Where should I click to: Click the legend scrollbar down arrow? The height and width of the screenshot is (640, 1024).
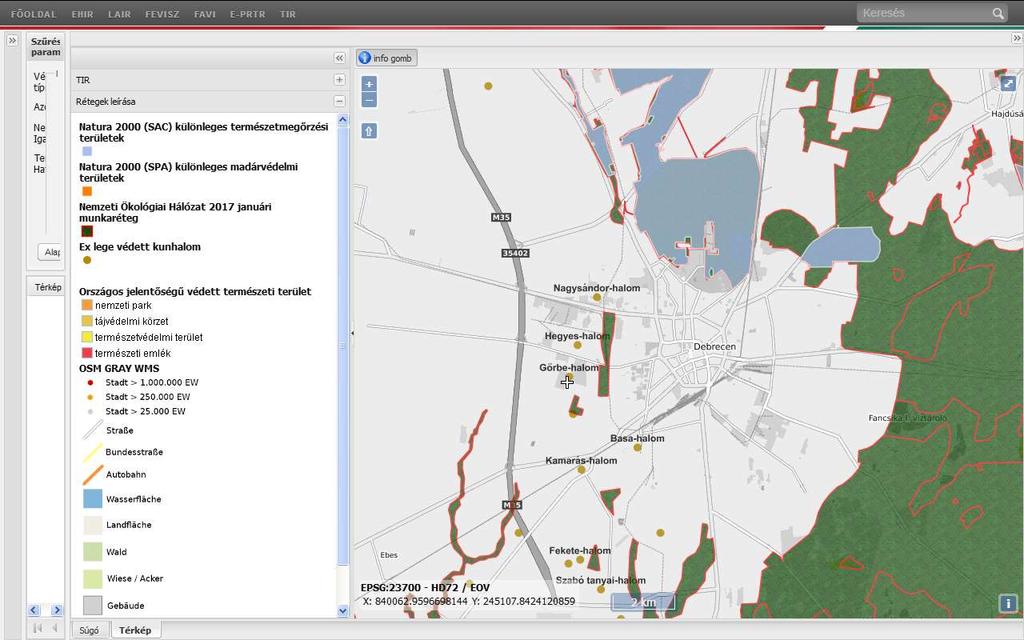pyautogui.click(x=343, y=611)
